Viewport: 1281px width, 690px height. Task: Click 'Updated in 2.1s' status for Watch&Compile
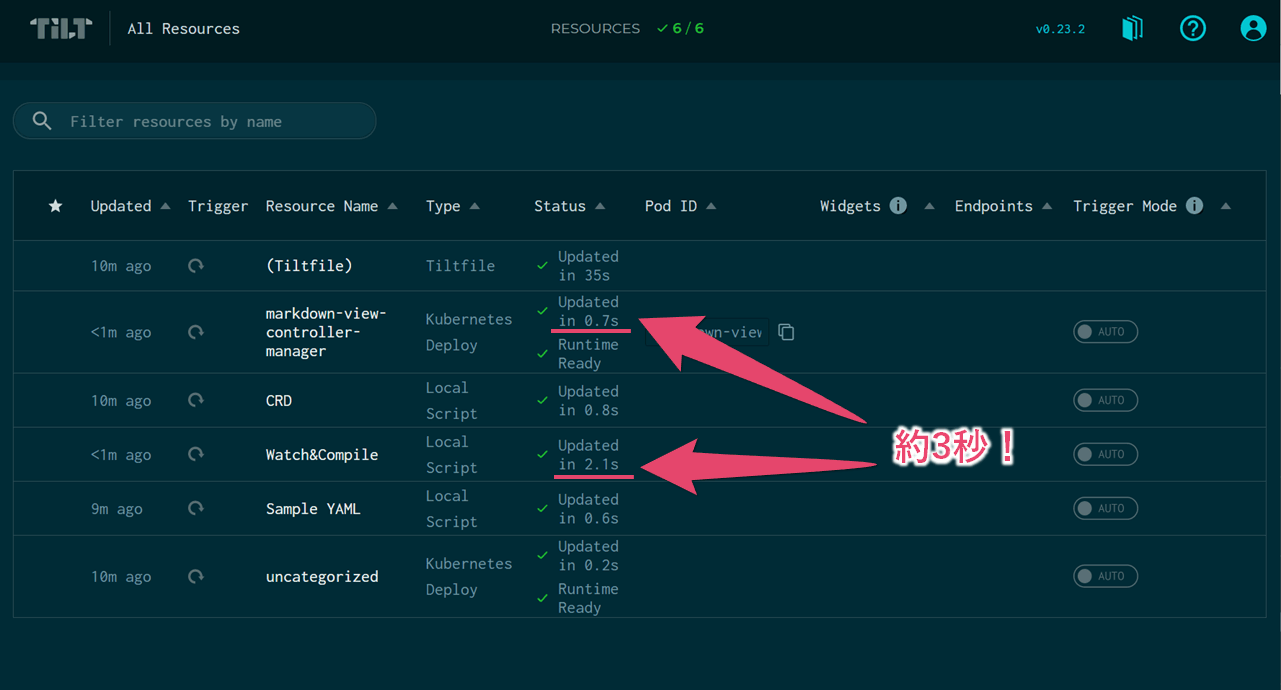(x=588, y=455)
